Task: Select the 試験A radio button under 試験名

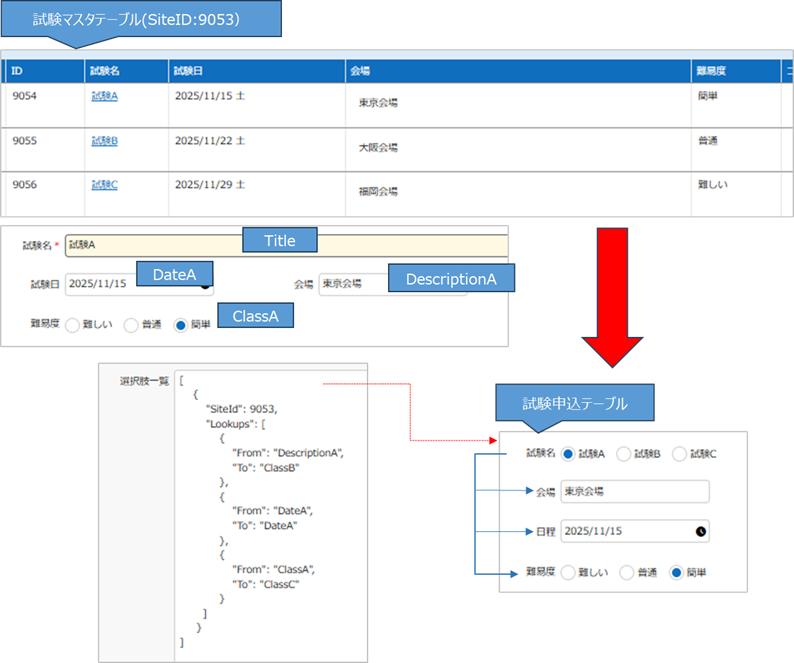Action: [569, 454]
